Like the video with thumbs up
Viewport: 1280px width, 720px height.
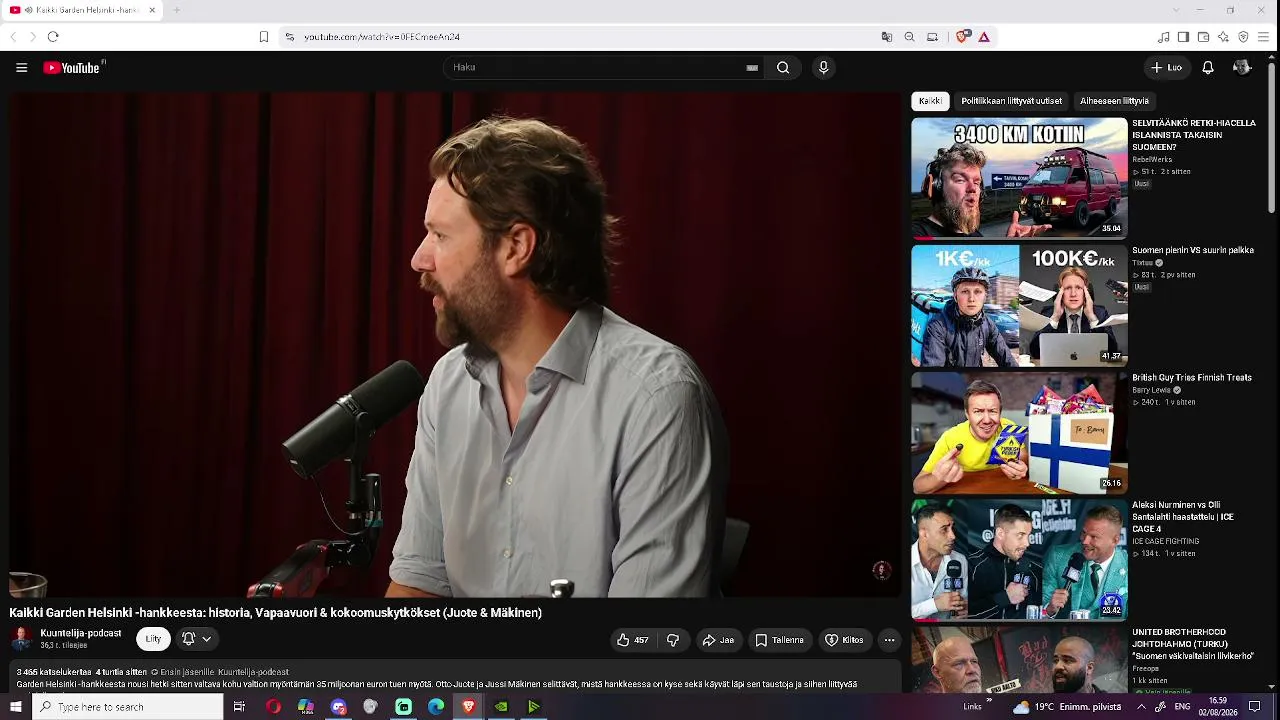click(x=632, y=640)
